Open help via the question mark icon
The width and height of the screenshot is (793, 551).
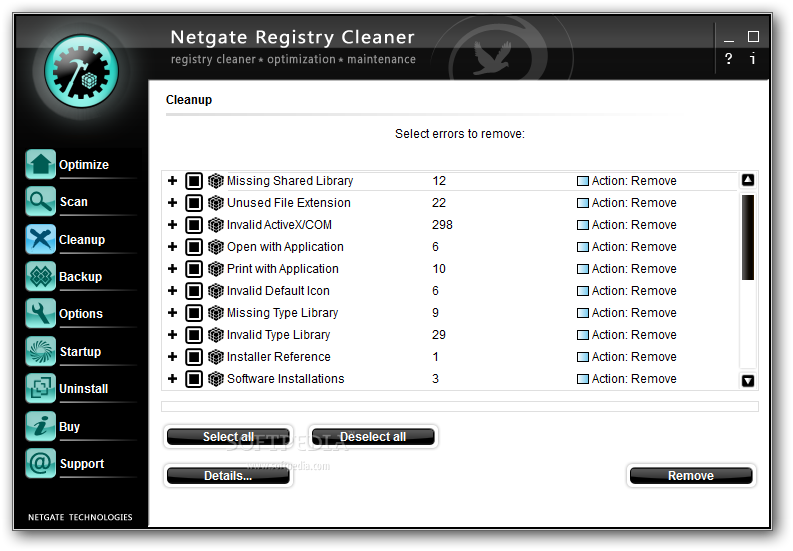(728, 59)
